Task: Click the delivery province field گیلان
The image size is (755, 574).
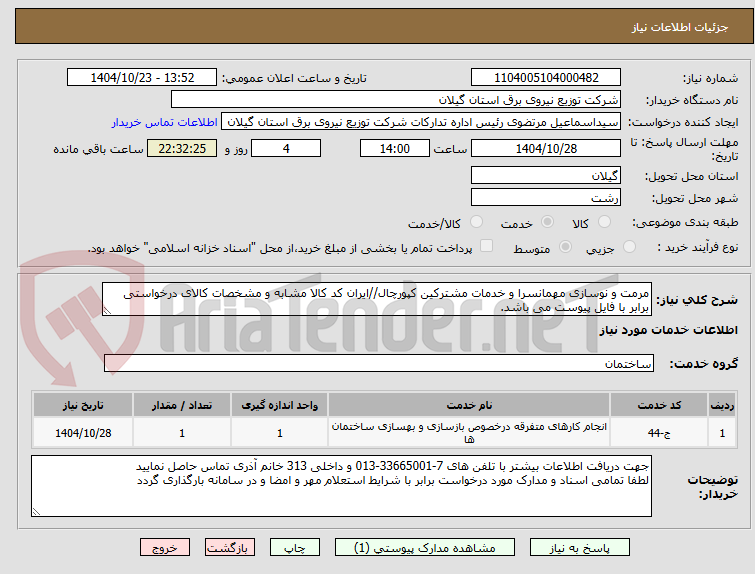Action: coord(546,175)
